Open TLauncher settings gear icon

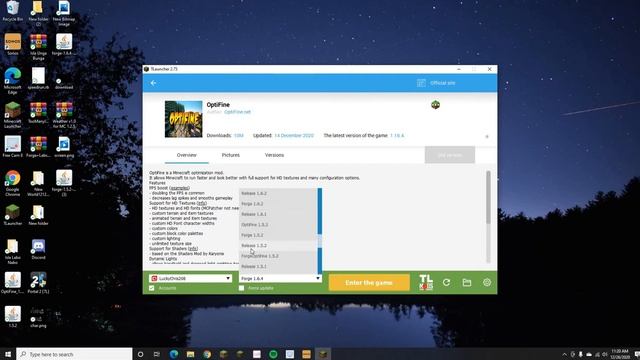487,282
